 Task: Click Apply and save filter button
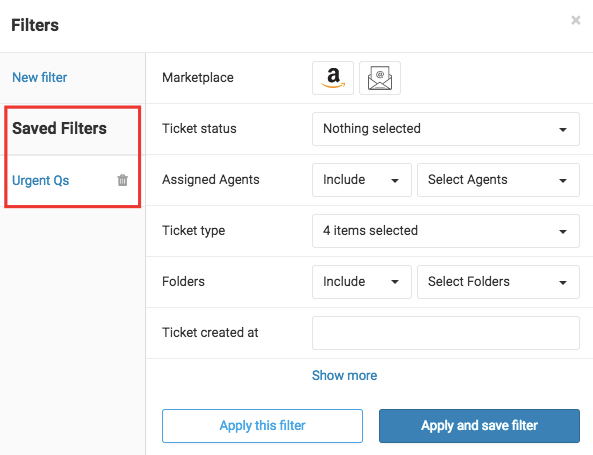coord(480,426)
